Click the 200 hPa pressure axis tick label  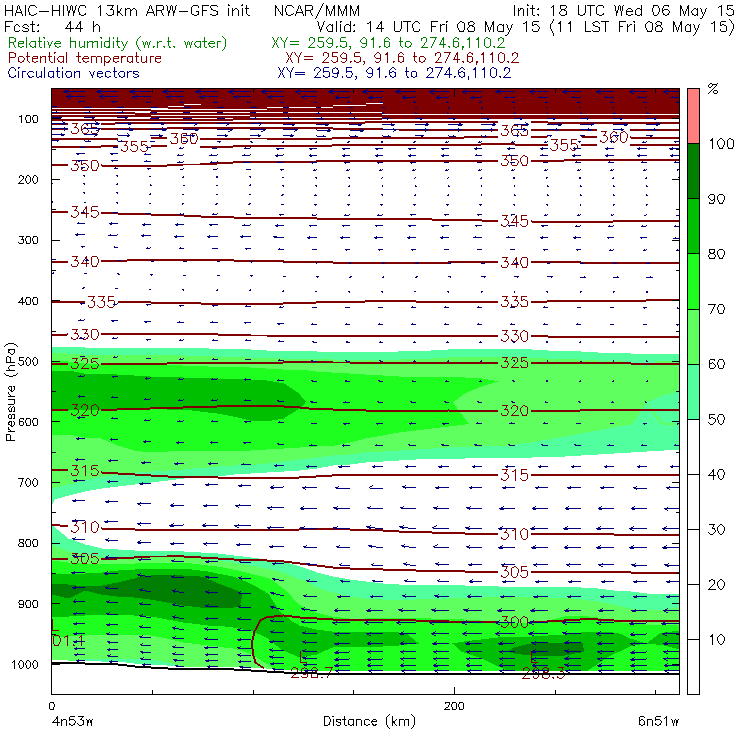(28, 179)
